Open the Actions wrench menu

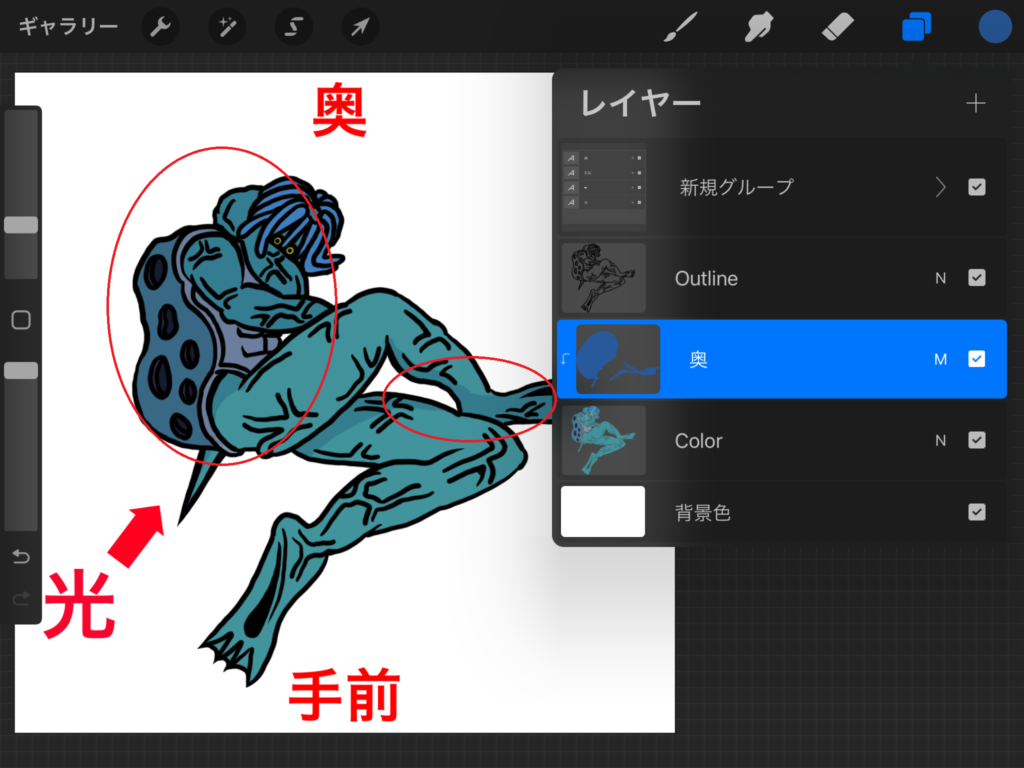pyautogui.click(x=161, y=27)
